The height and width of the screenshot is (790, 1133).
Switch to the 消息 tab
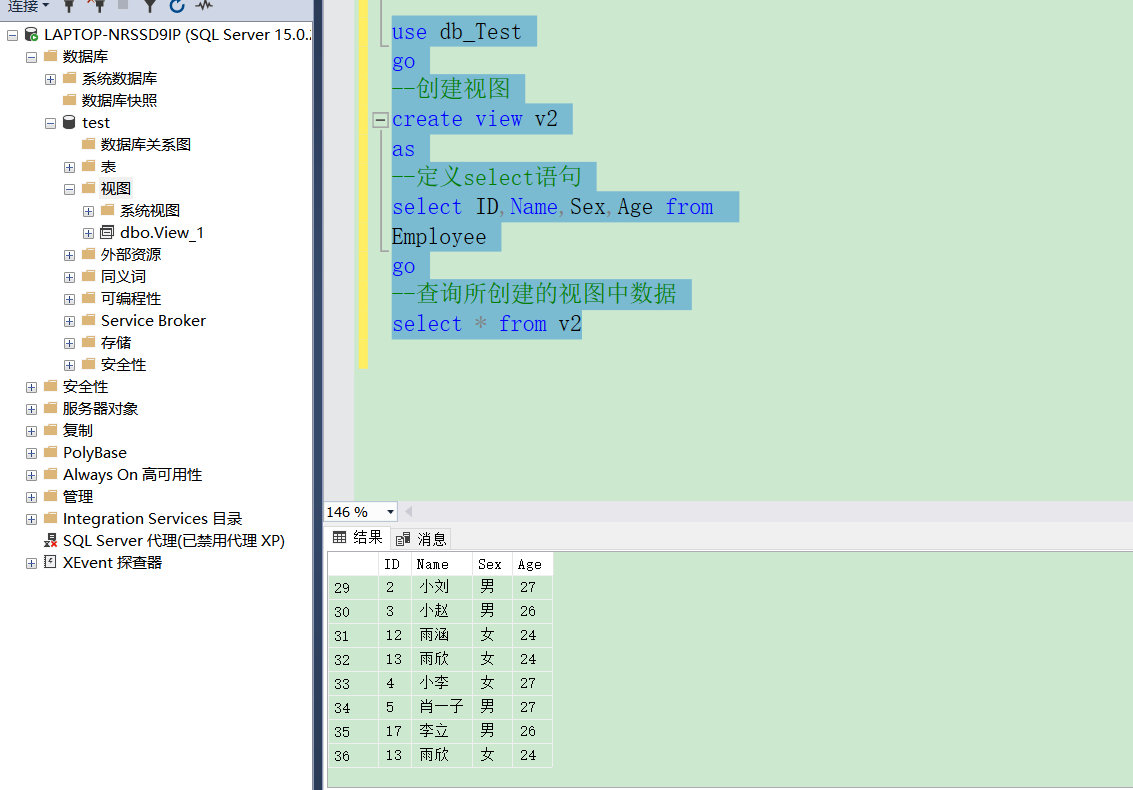click(x=422, y=538)
